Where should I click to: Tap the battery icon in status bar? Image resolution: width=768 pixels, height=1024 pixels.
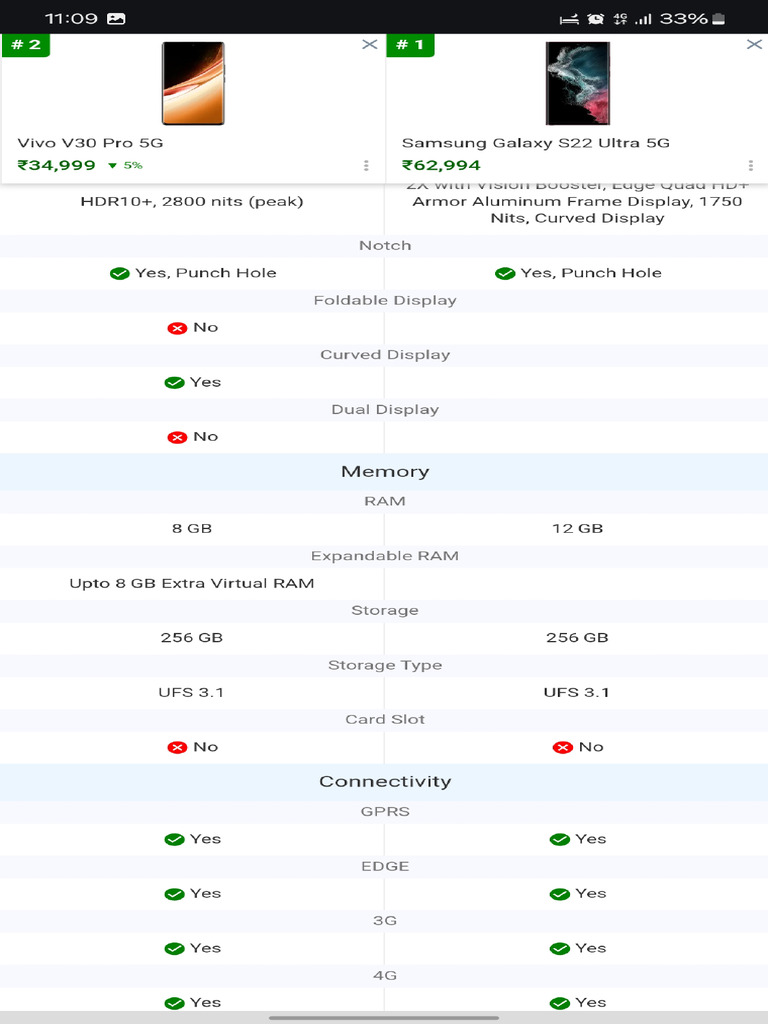click(x=719, y=19)
